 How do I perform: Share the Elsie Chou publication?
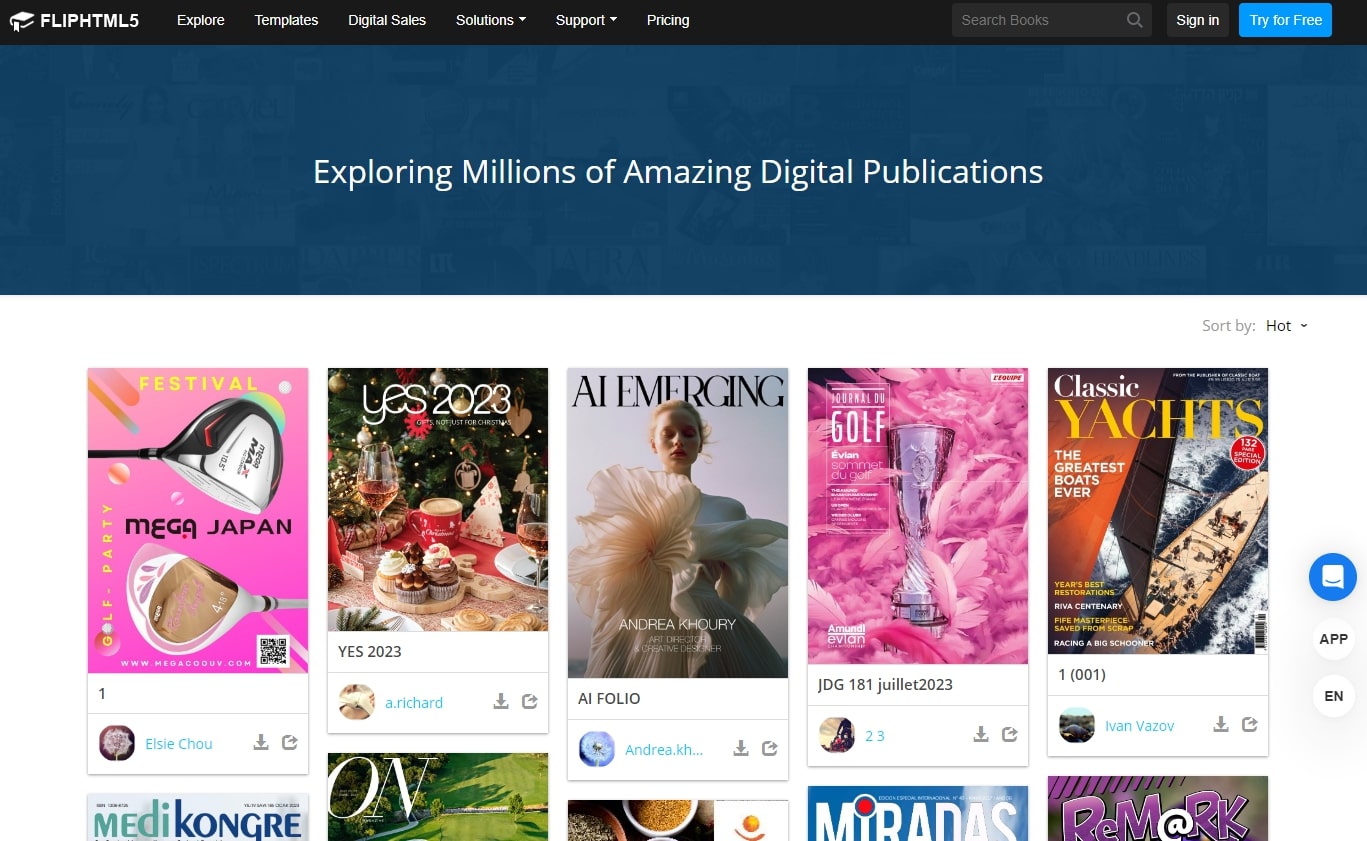point(290,743)
